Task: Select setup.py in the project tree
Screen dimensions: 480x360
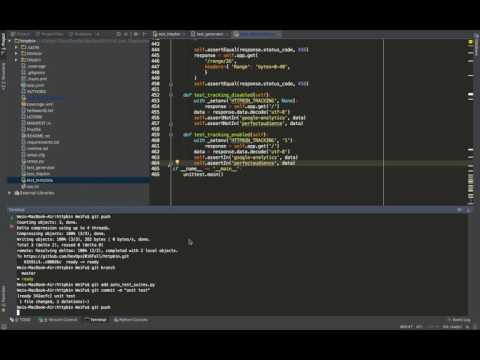Action: pyautogui.click(x=33, y=161)
